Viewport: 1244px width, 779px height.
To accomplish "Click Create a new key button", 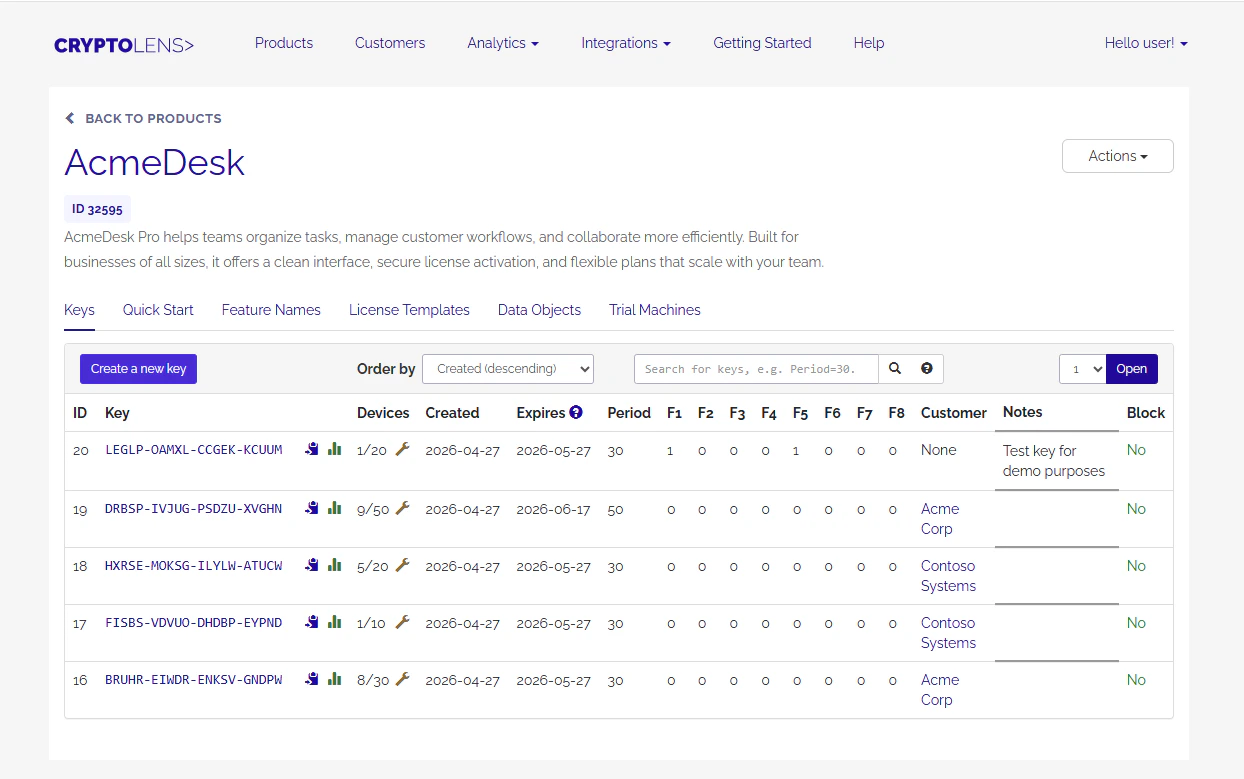I will 139,369.
